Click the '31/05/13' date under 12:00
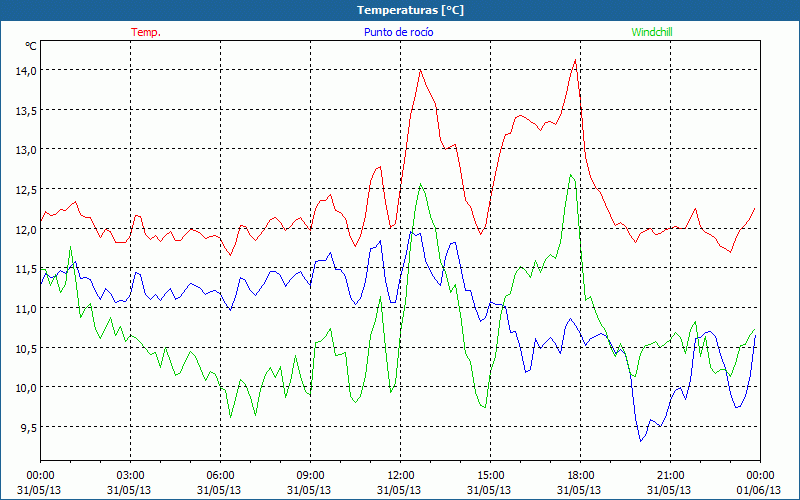 click(x=399, y=490)
